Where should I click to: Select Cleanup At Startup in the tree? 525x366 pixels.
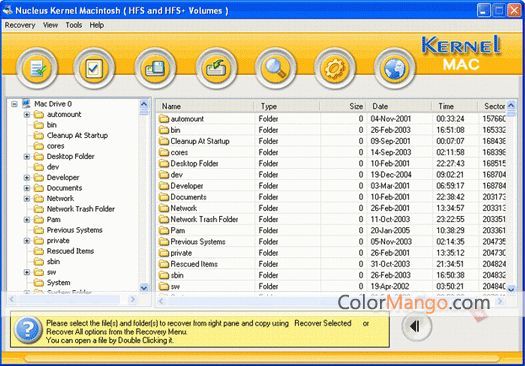(77, 135)
